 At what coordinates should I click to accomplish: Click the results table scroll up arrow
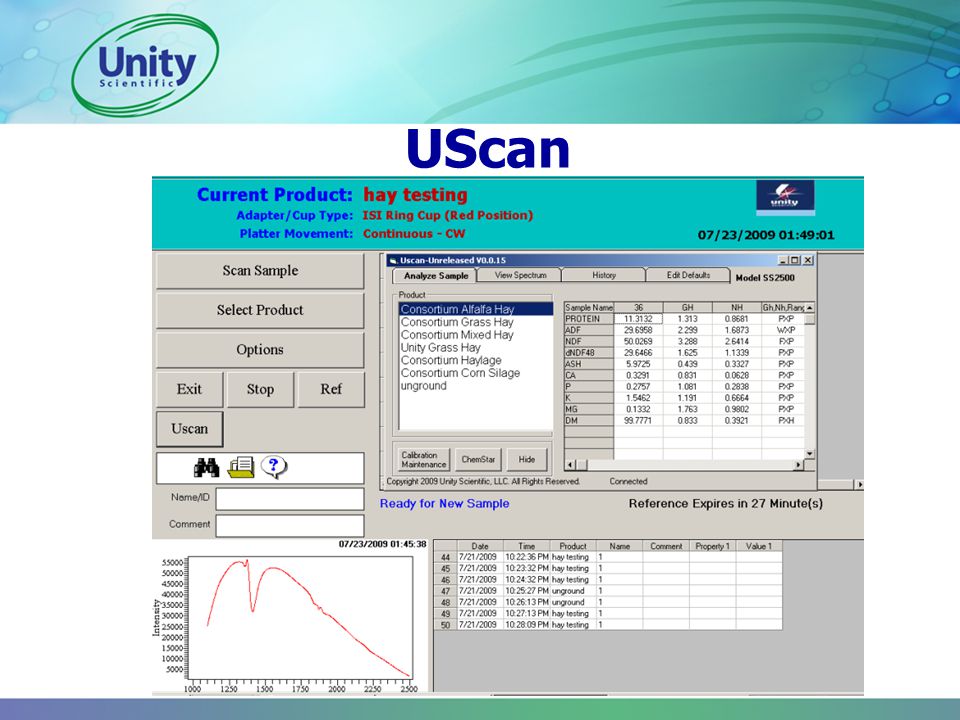click(810, 307)
